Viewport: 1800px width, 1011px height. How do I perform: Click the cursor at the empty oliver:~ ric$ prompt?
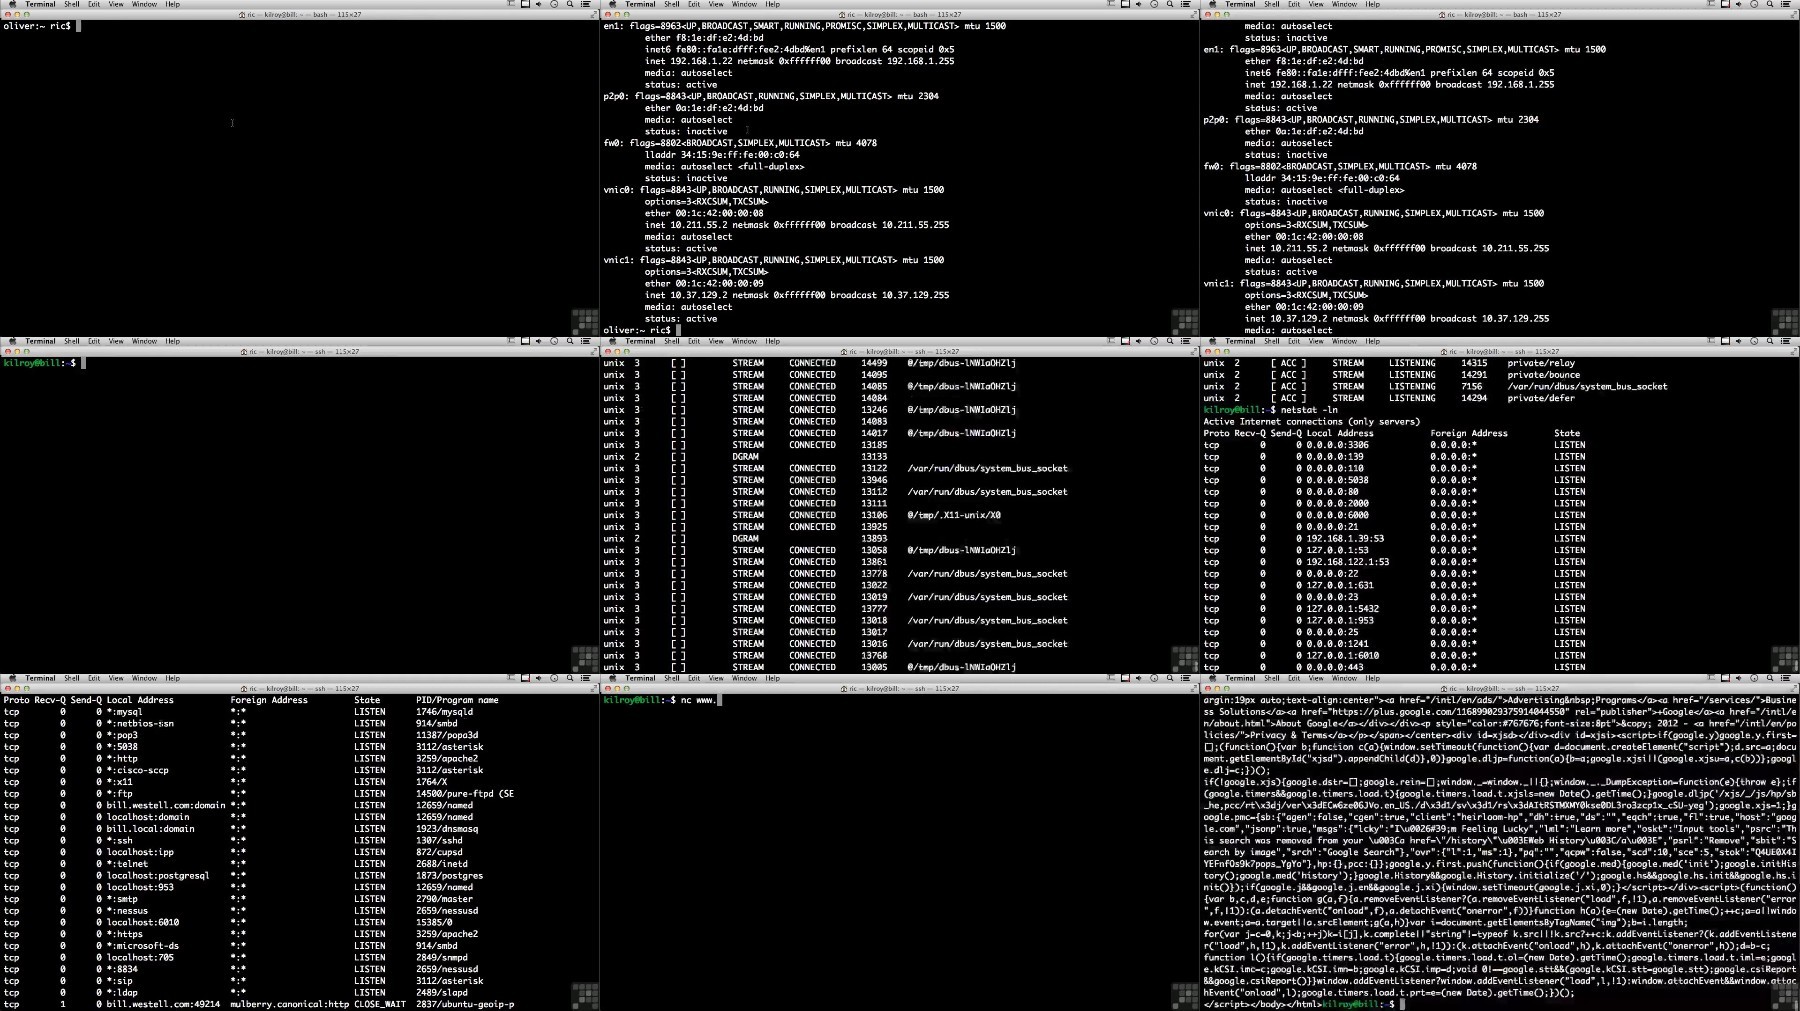pos(78,26)
